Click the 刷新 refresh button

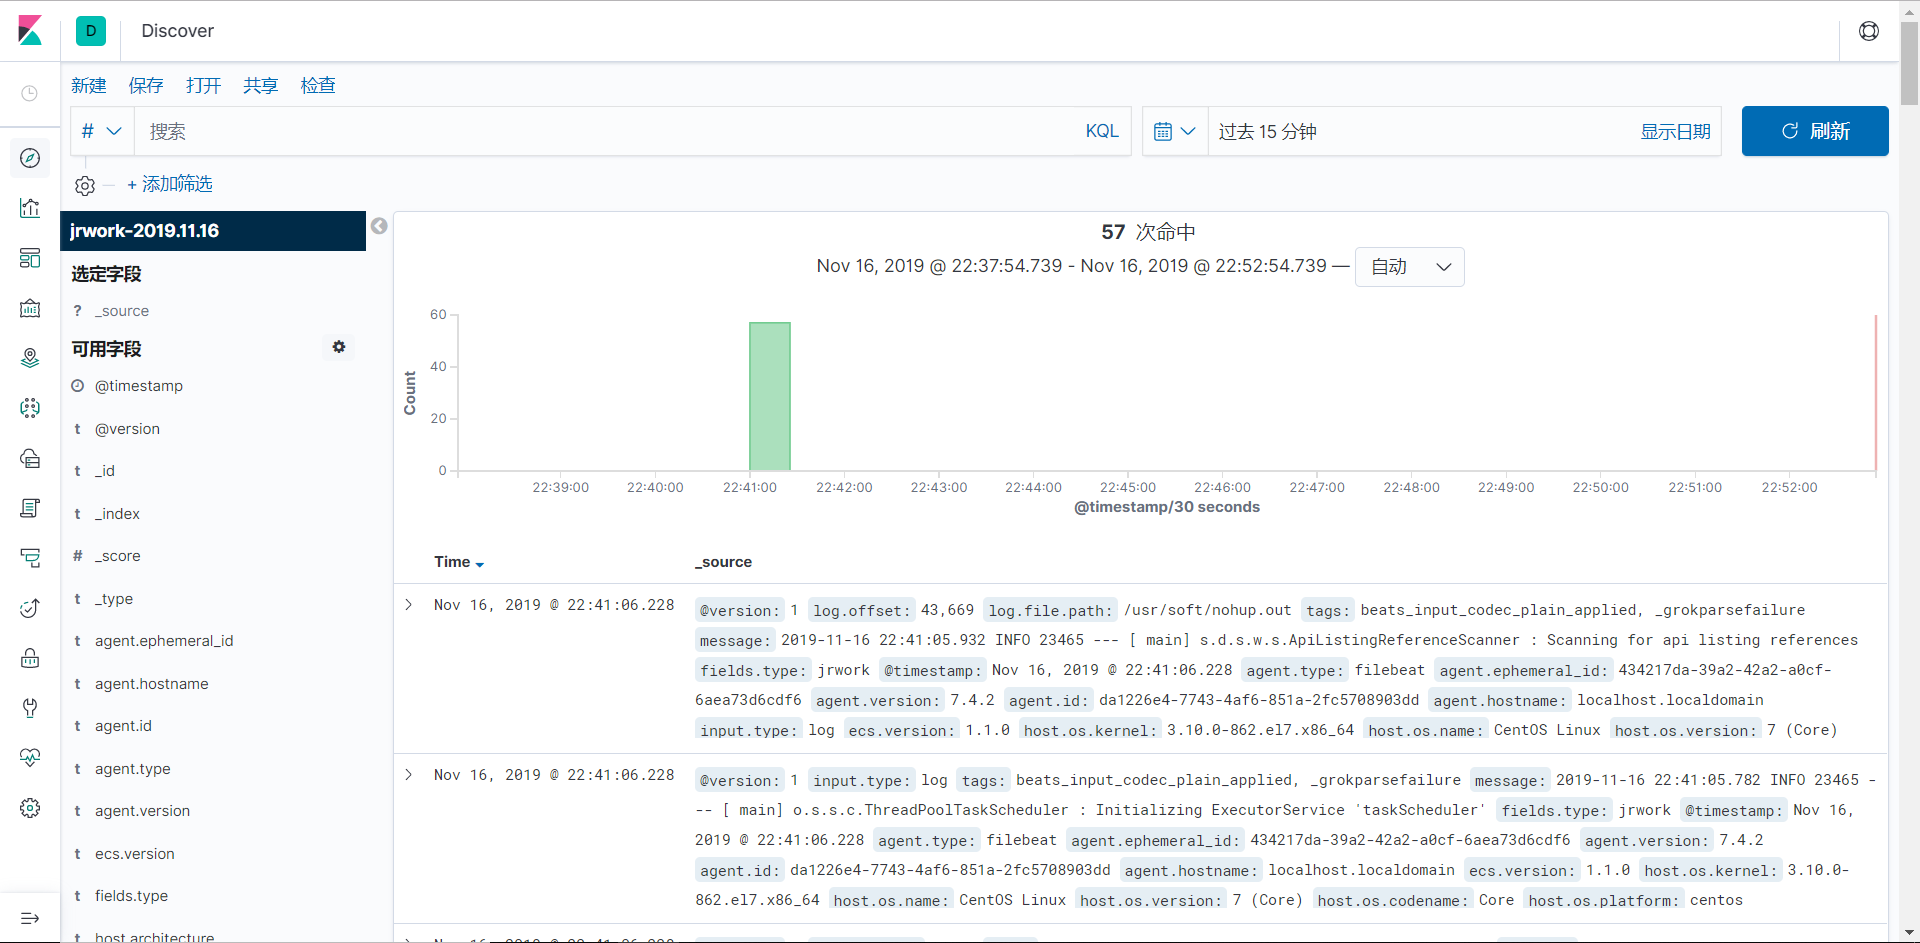point(1815,131)
